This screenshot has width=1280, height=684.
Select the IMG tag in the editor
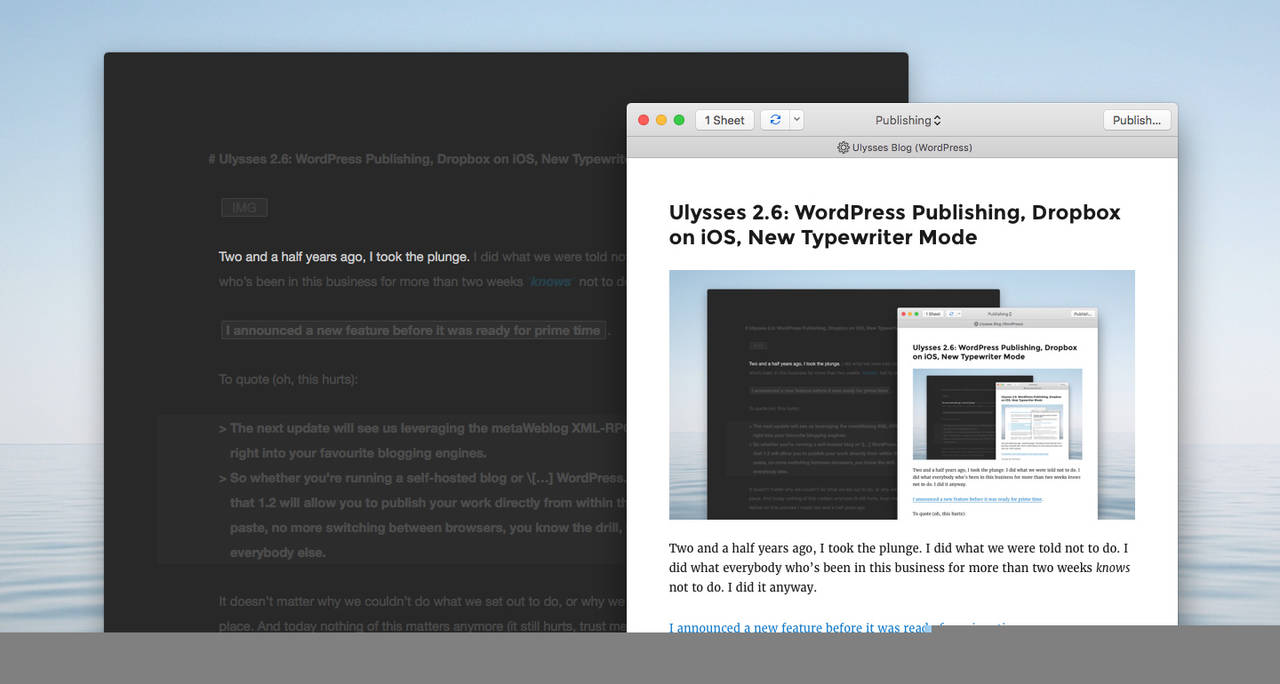(x=244, y=208)
